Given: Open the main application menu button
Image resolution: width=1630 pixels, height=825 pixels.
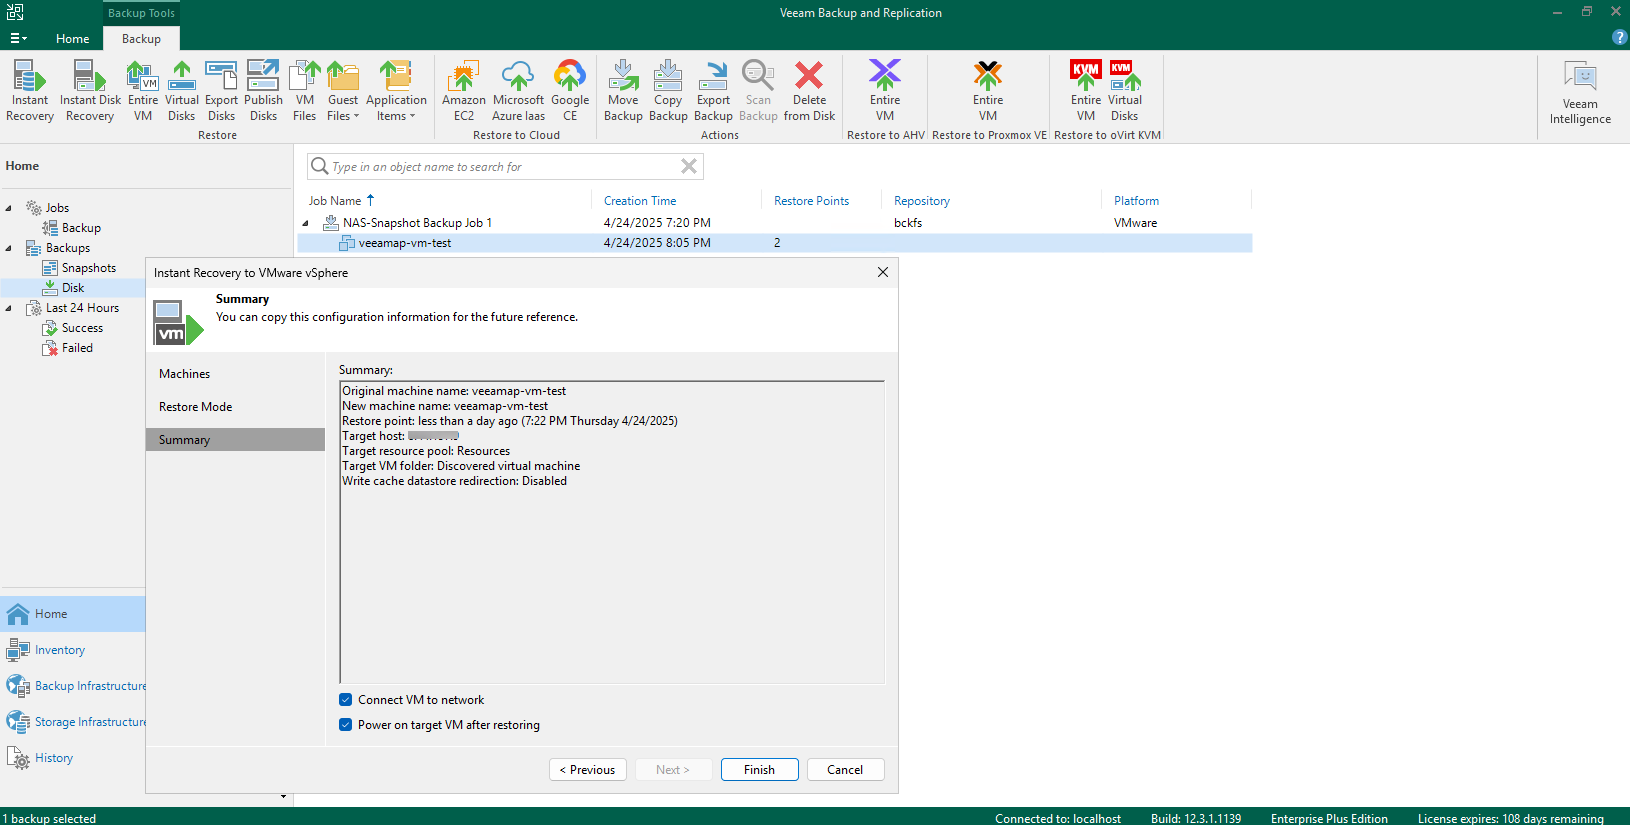Looking at the screenshot, I should pos(18,38).
